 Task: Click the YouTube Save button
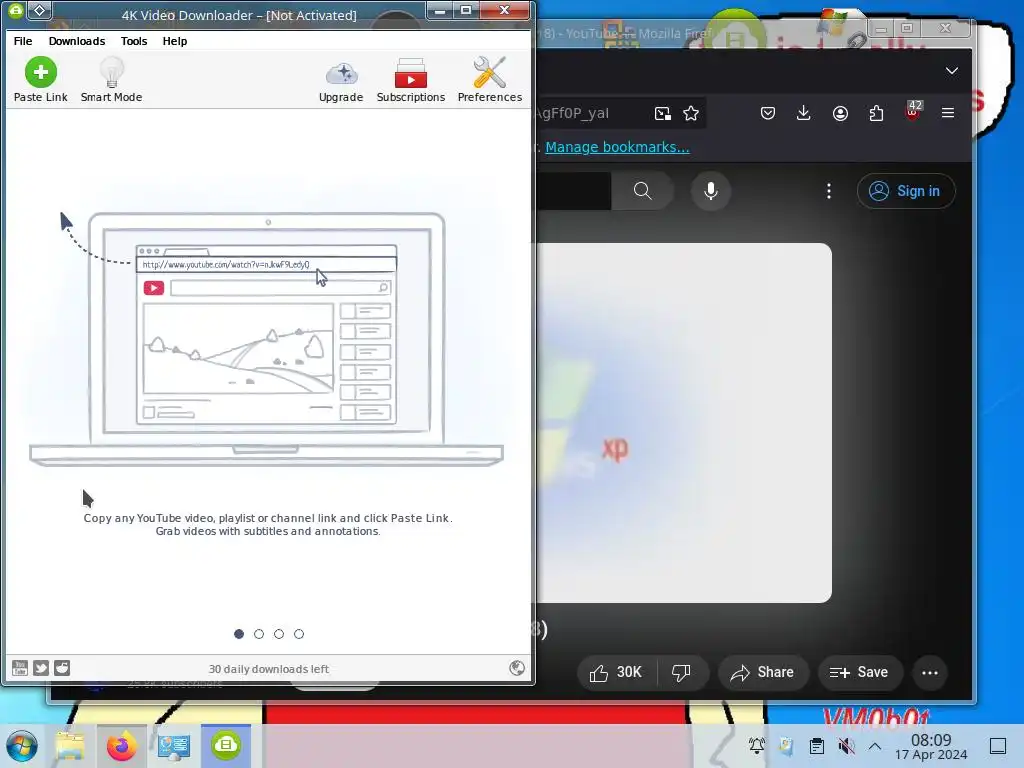click(x=859, y=672)
